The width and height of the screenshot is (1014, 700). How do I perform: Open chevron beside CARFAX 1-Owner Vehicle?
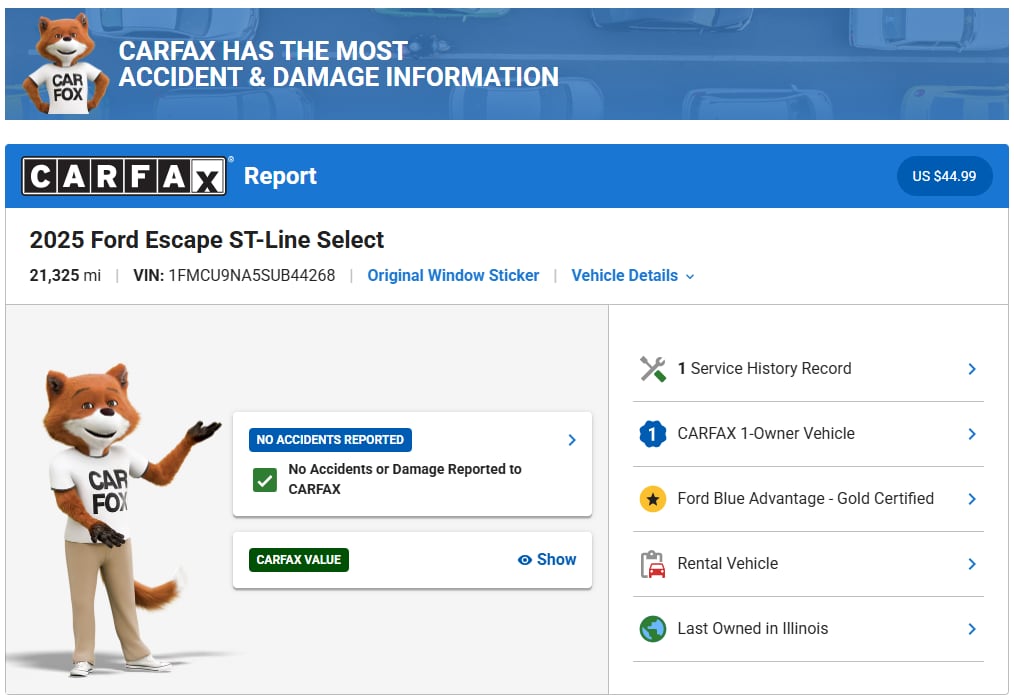tap(971, 433)
